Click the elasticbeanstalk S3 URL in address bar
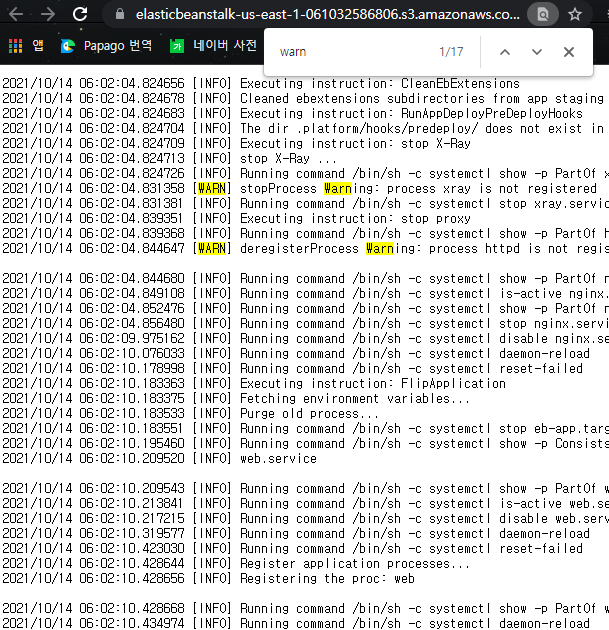609x630 pixels. click(x=327, y=14)
